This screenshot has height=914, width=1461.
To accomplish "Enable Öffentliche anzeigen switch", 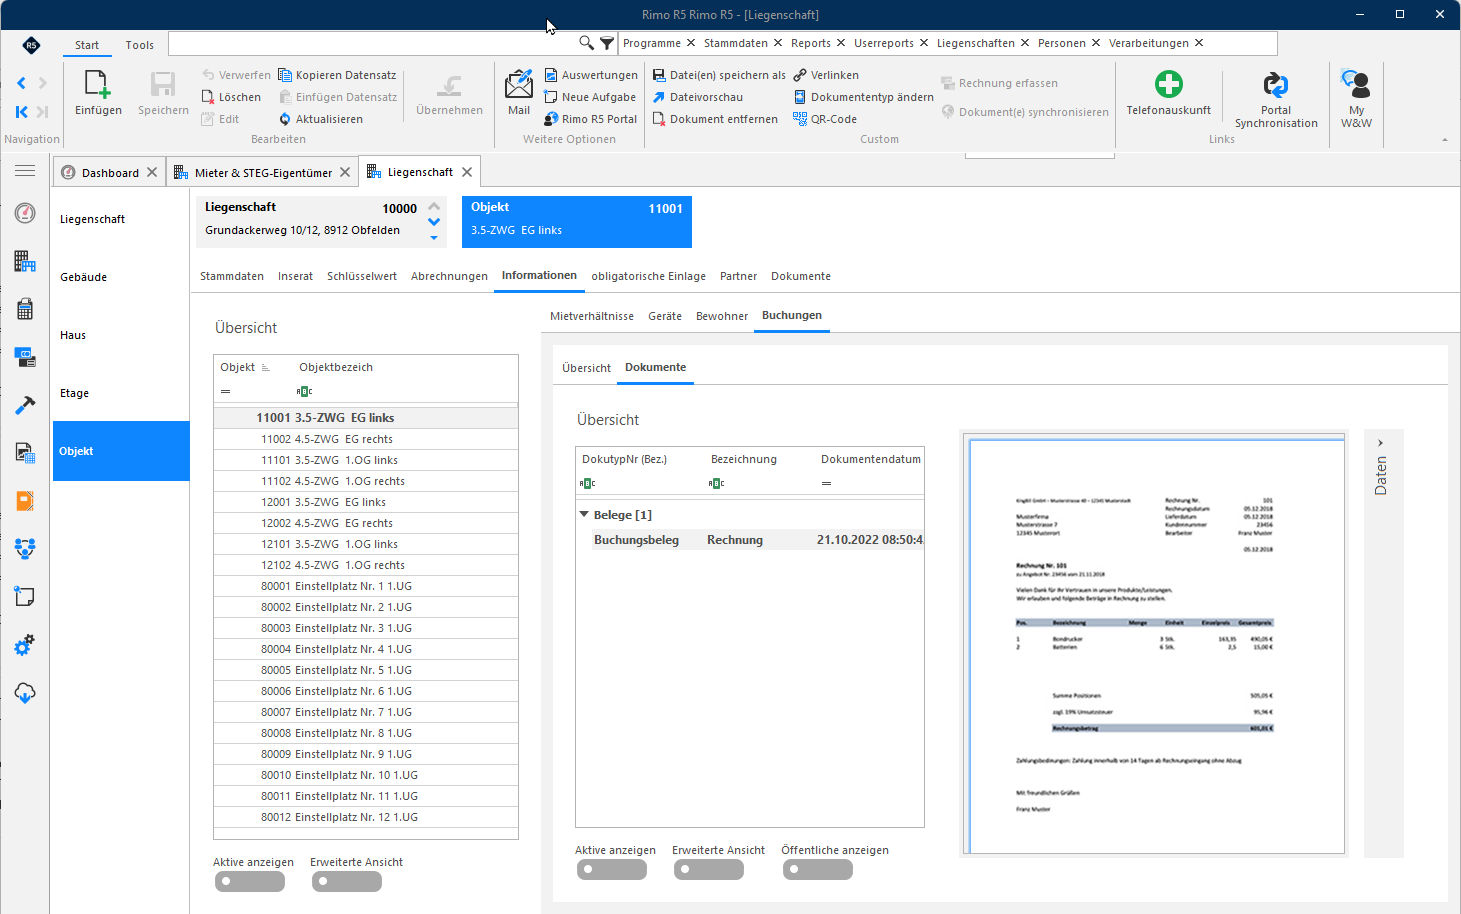I will tap(818, 870).
